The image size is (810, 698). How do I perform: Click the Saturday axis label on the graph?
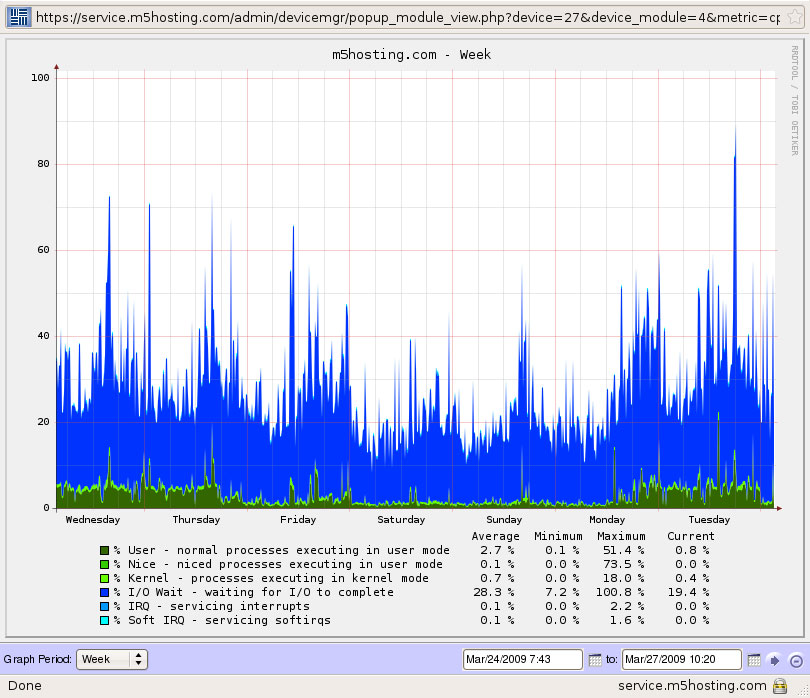tap(400, 519)
